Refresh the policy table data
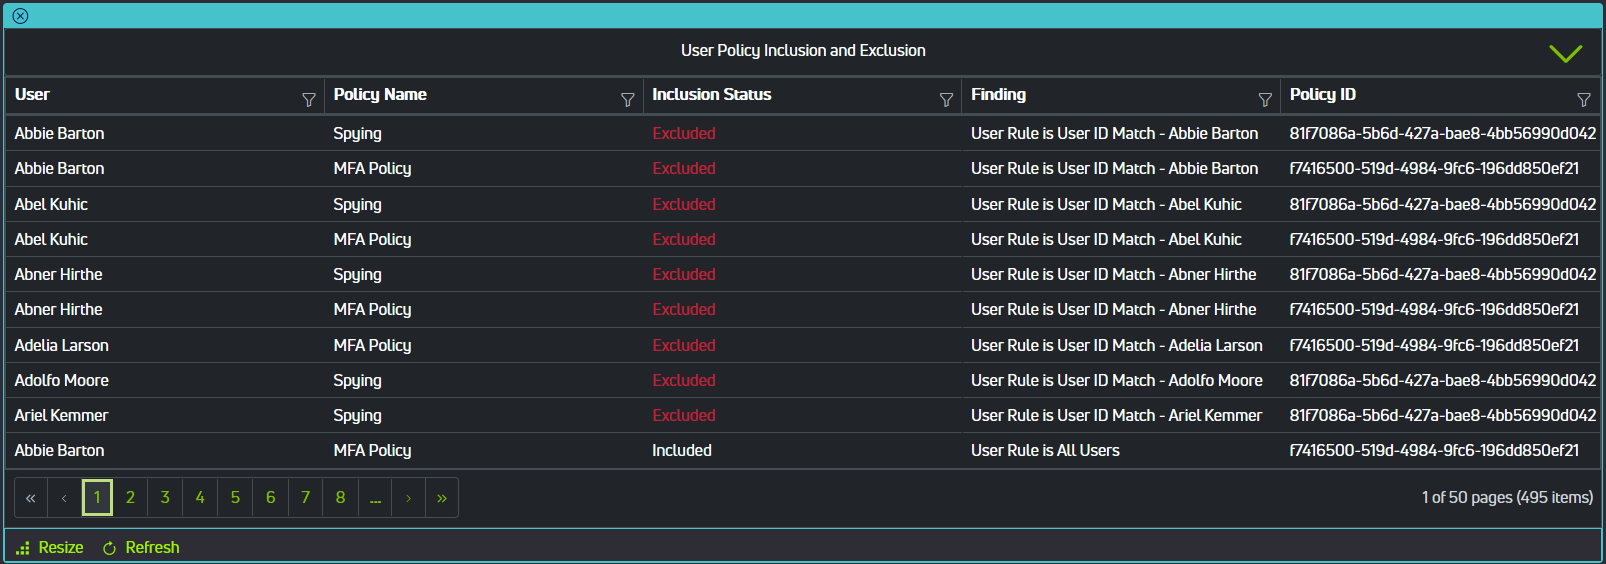The image size is (1606, 564). pos(141,548)
